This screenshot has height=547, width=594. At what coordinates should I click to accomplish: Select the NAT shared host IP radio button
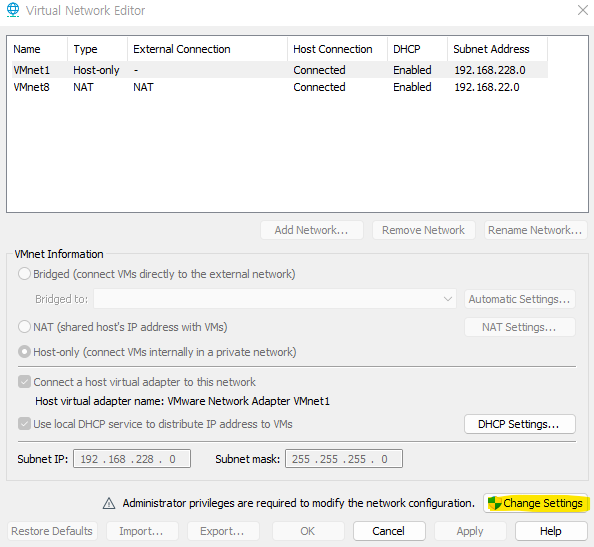24,327
